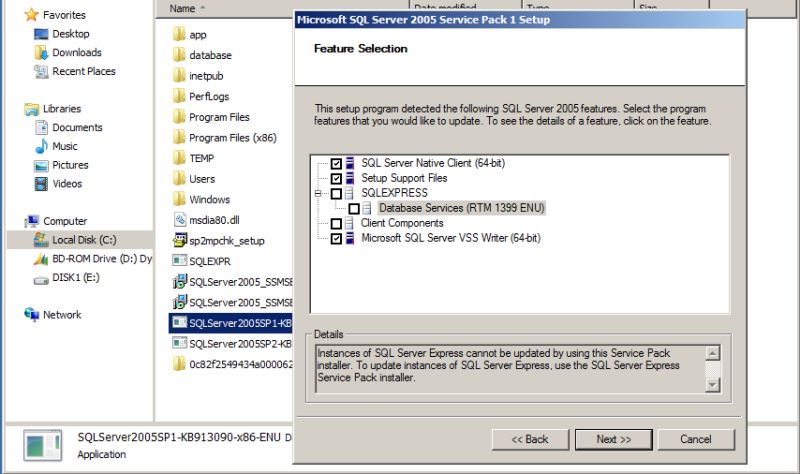This screenshot has width=800, height=474.
Task: Open the Music library icon
Action: pyautogui.click(x=41, y=146)
